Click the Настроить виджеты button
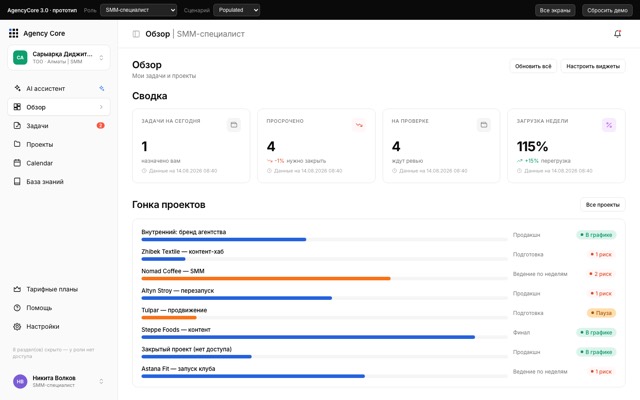This screenshot has width=640, height=400. (593, 66)
